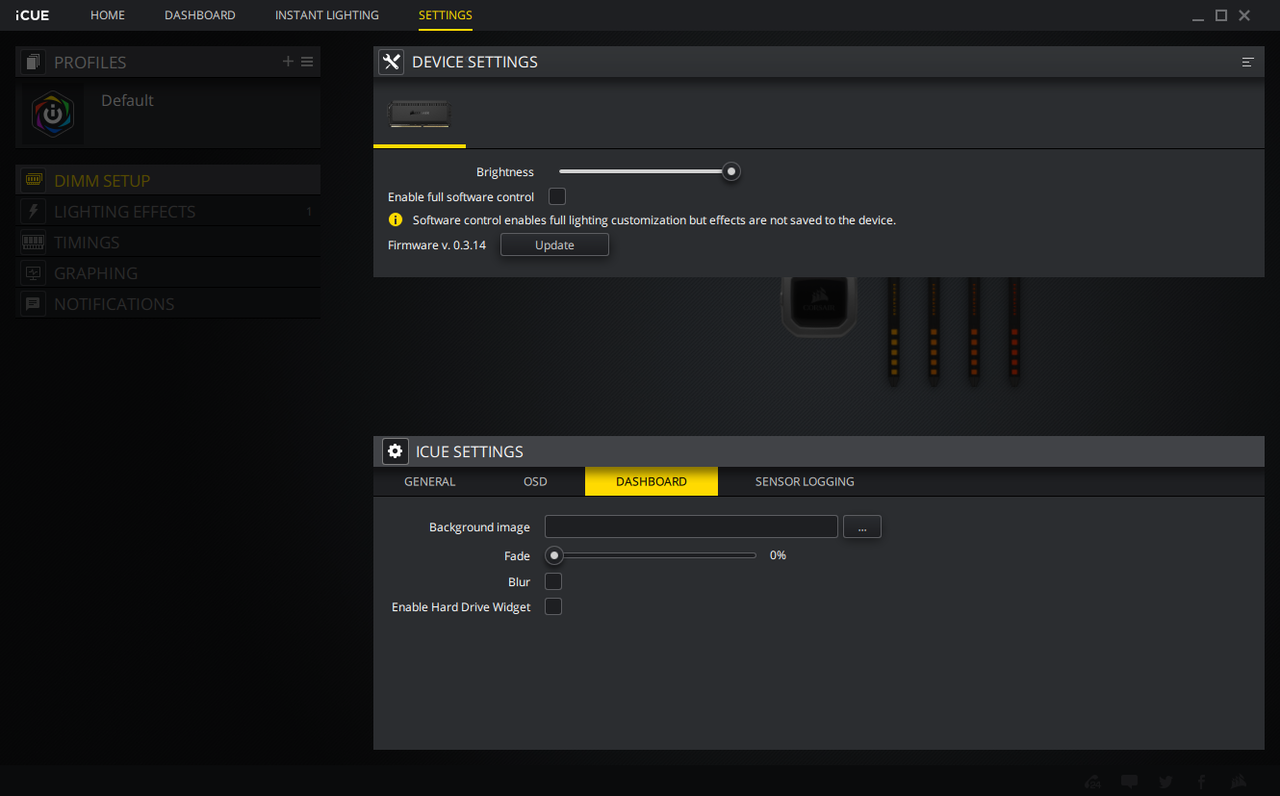Go to the Instant Lighting menu

327,15
